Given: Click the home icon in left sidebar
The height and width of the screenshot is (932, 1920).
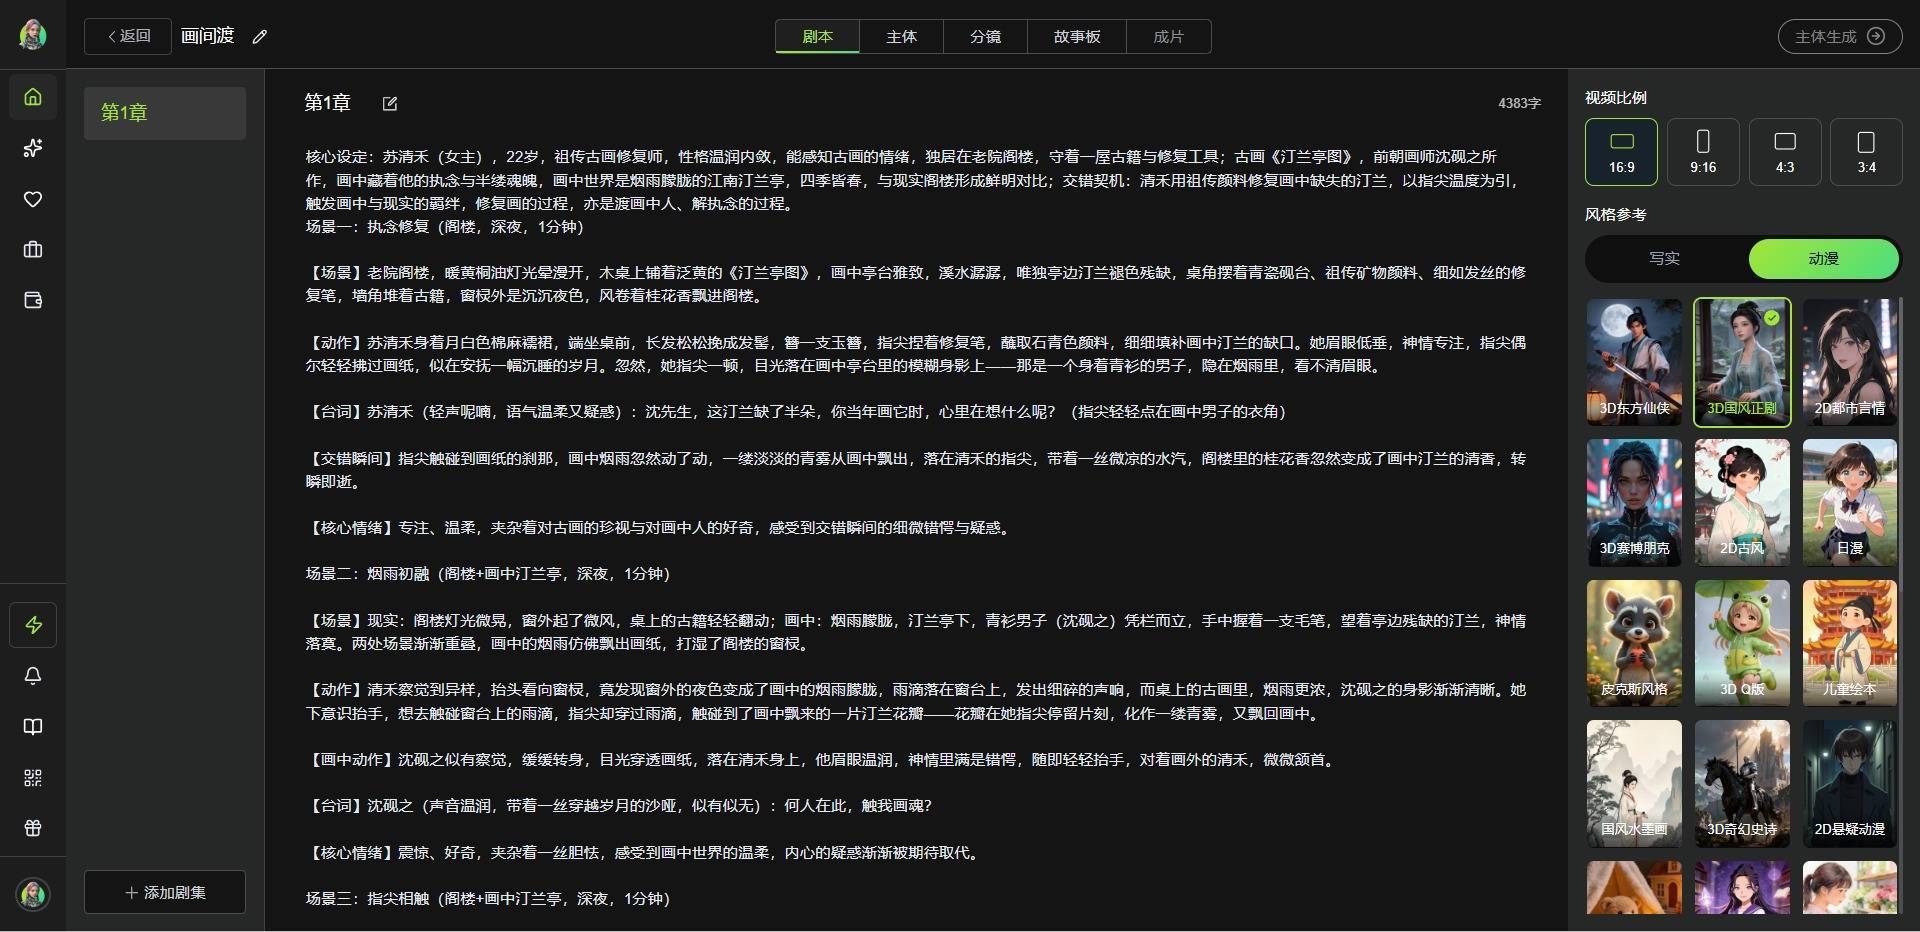Looking at the screenshot, I should click(x=33, y=97).
